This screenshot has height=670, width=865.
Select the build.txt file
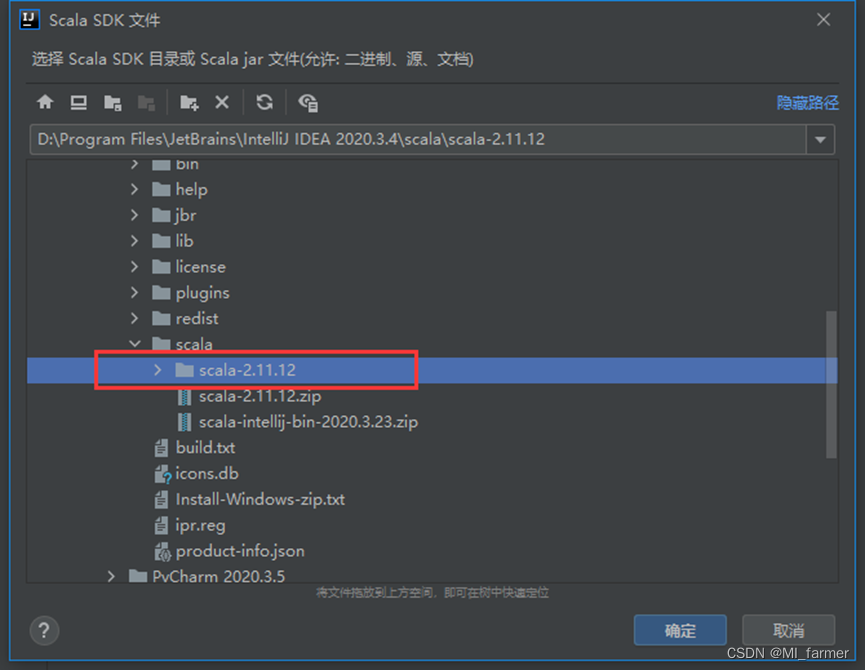207,447
